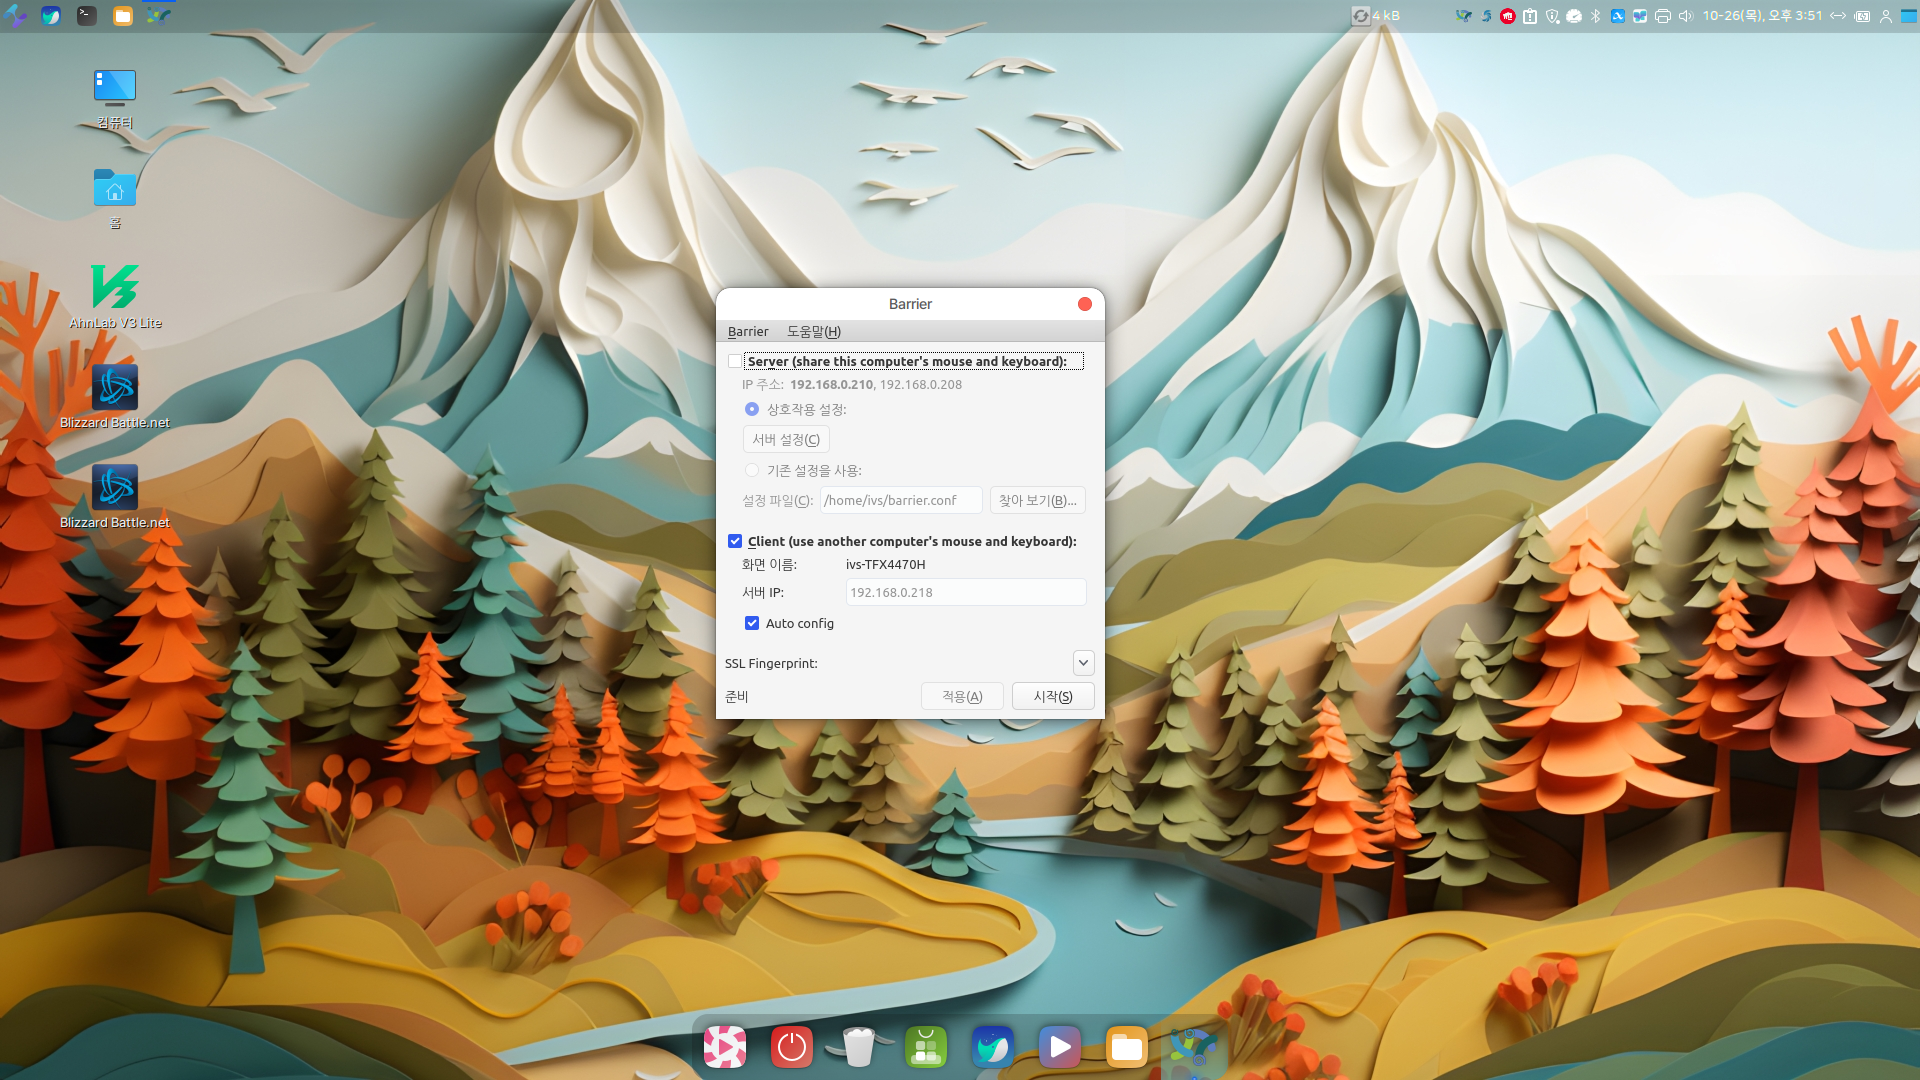Launch the green app store dock icon
Viewport: 1920px width, 1080px height.
click(926, 1047)
